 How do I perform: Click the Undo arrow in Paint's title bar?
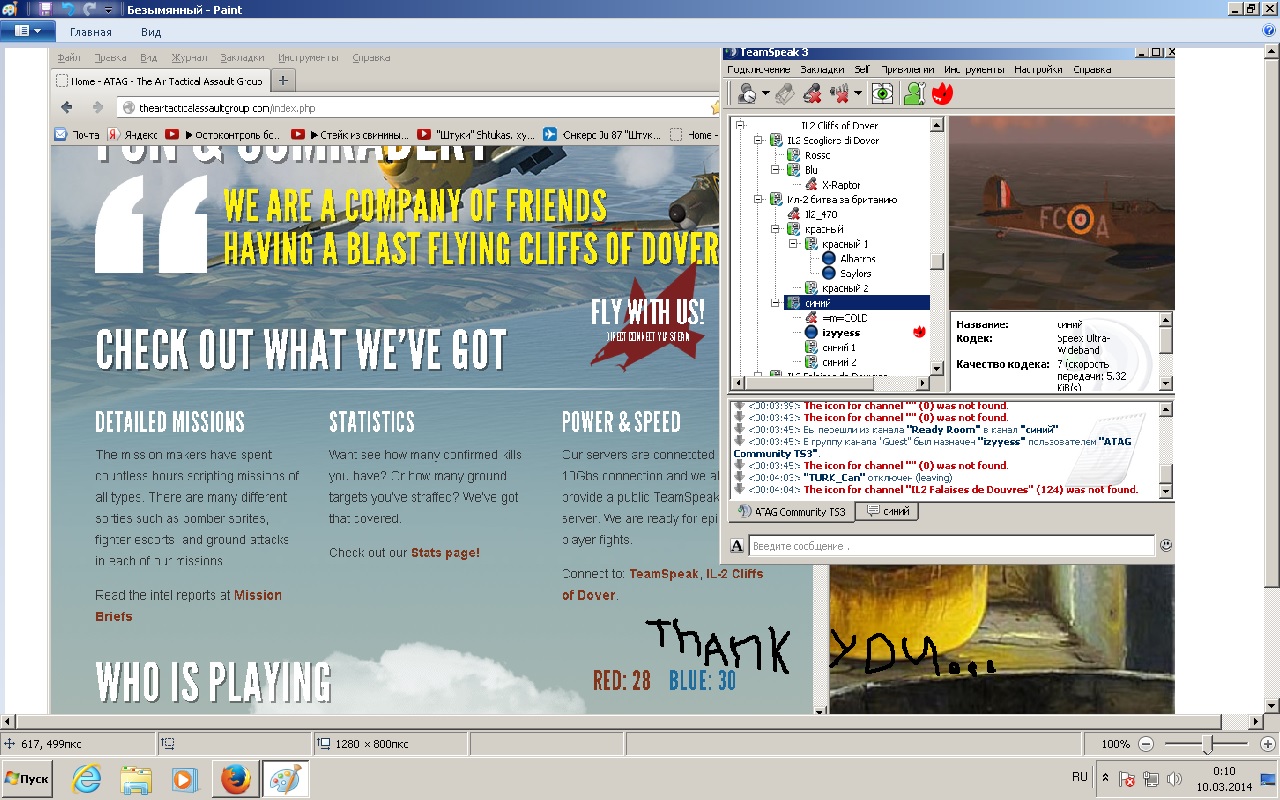(x=68, y=9)
